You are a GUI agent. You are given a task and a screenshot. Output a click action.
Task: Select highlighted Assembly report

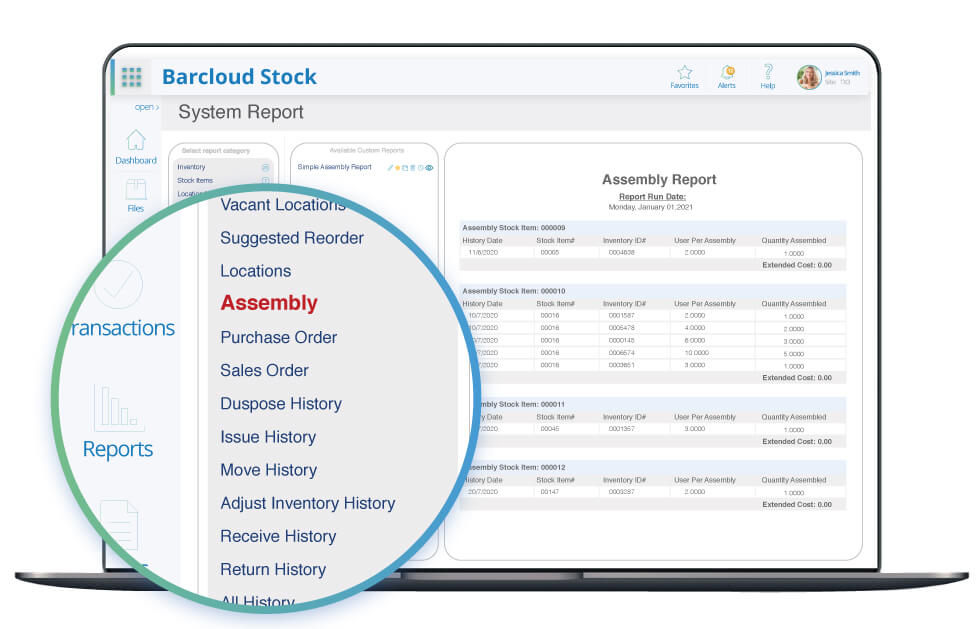(x=269, y=303)
